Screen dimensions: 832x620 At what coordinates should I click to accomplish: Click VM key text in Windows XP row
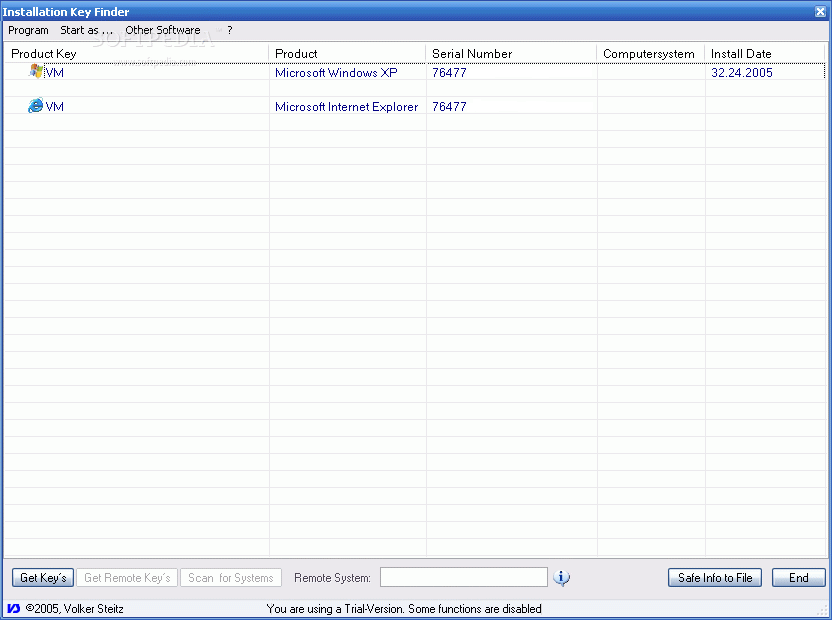click(55, 73)
